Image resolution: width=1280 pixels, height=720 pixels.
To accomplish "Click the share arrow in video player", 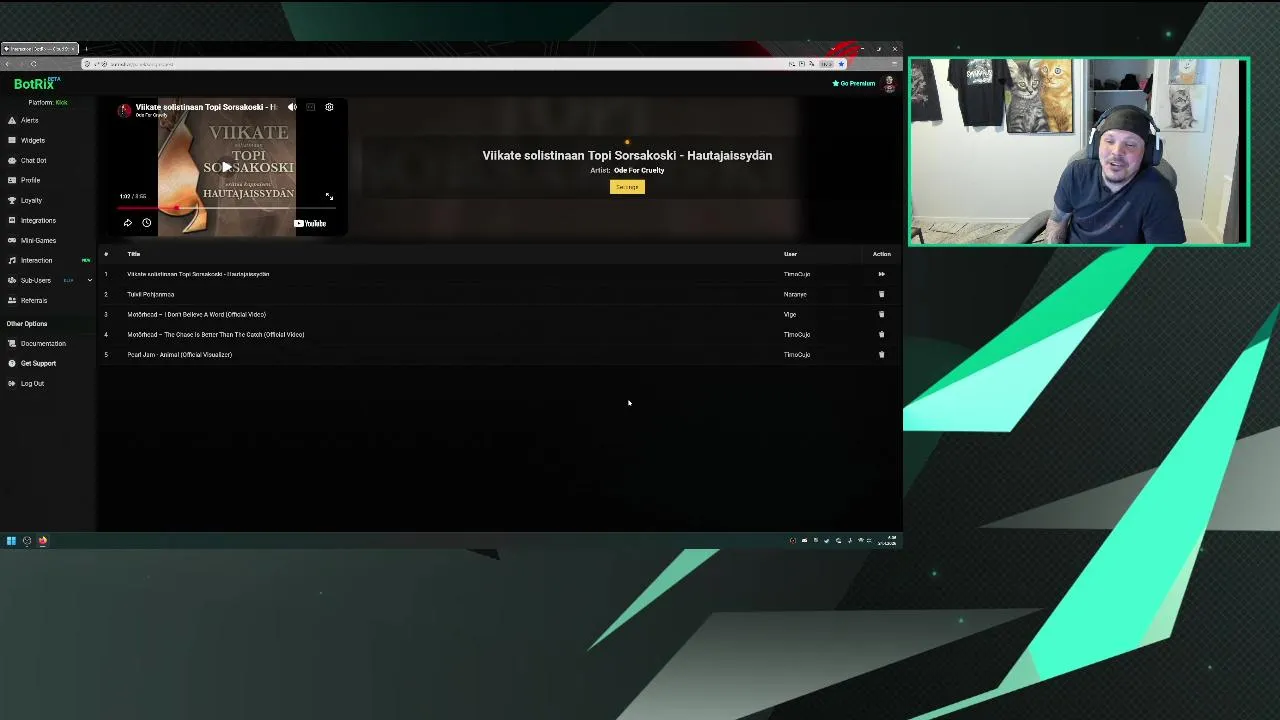I will pos(128,223).
